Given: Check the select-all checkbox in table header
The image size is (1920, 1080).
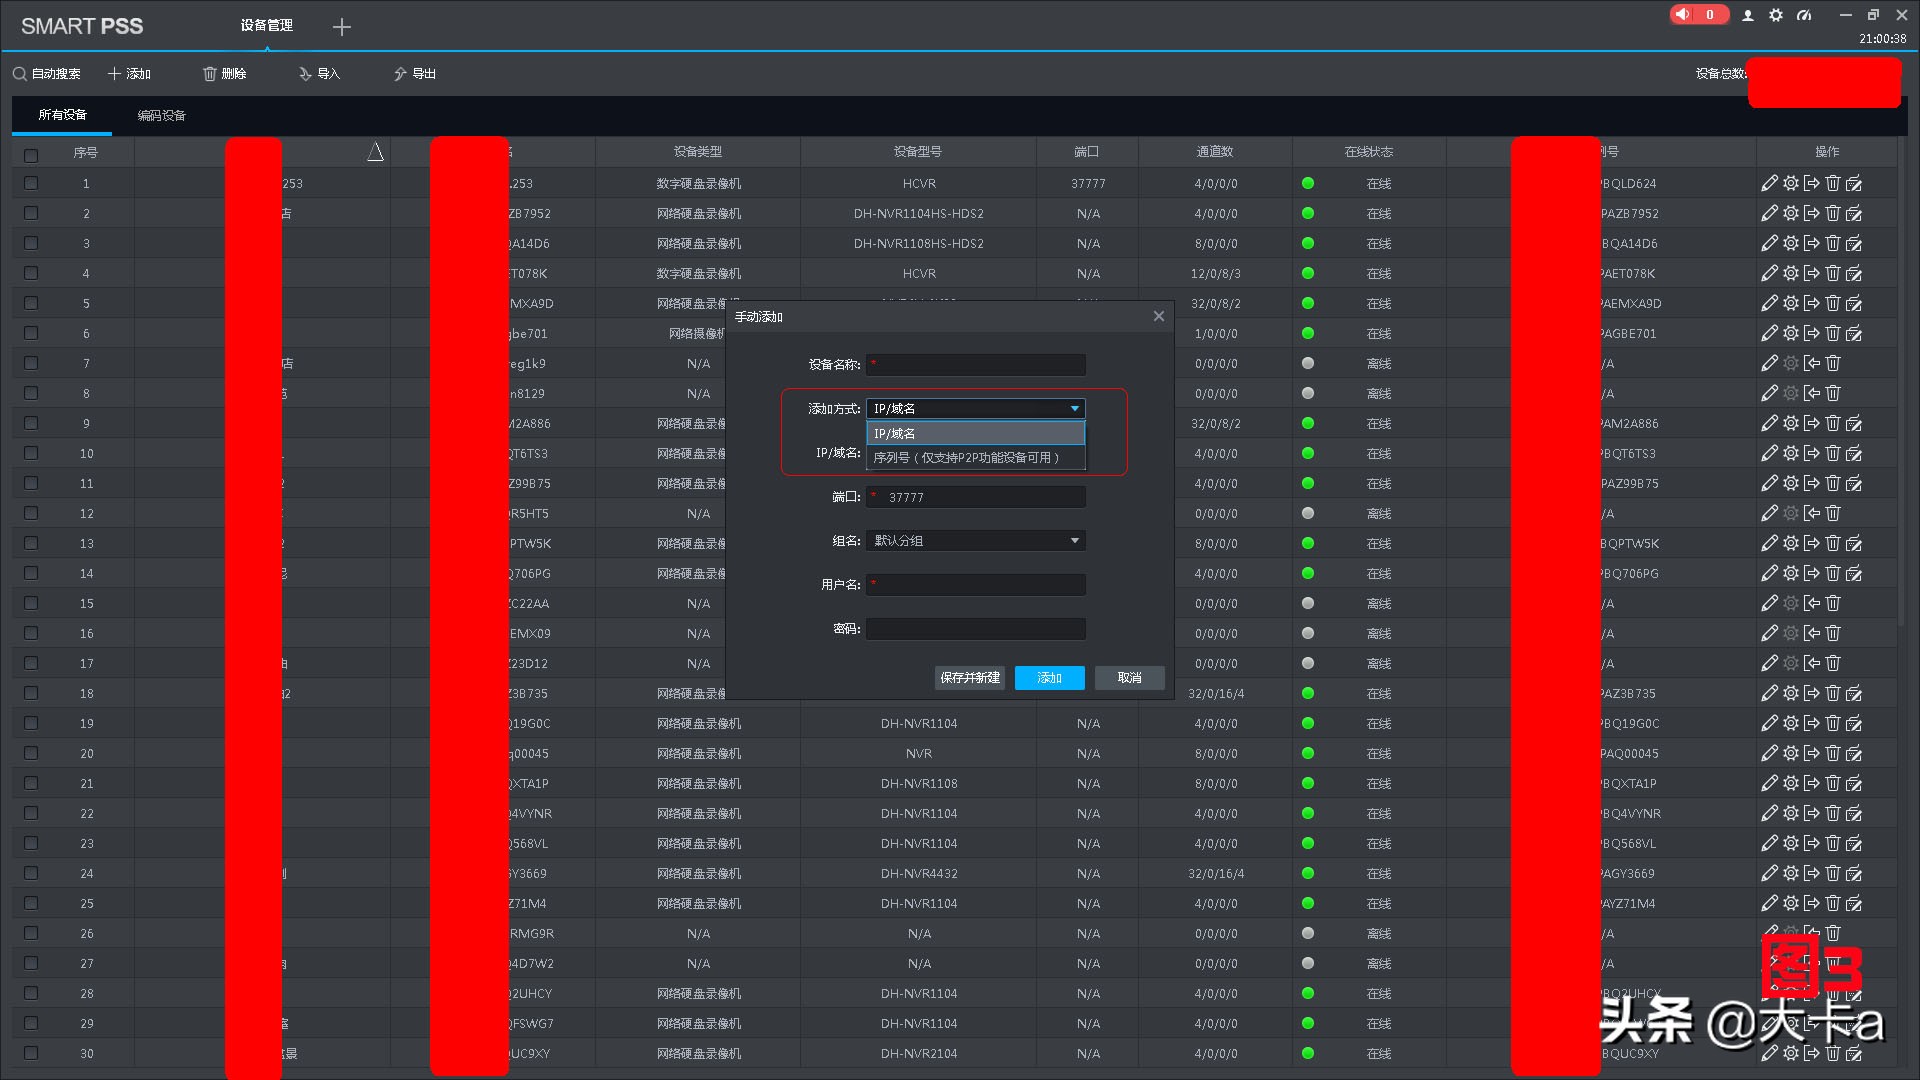Looking at the screenshot, I should pyautogui.click(x=31, y=155).
